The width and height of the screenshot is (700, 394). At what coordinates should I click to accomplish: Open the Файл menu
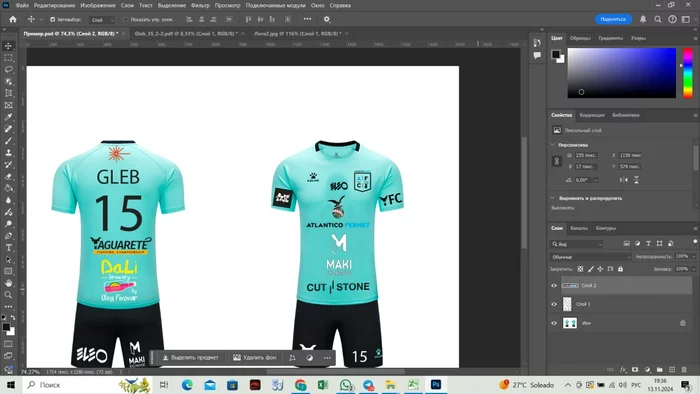[x=22, y=5]
